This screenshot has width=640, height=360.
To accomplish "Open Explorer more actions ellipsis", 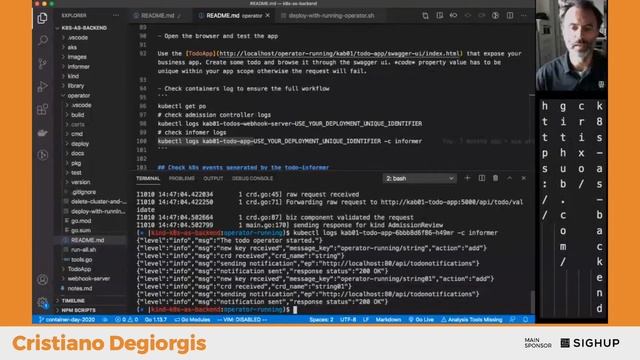I will point(116,16).
